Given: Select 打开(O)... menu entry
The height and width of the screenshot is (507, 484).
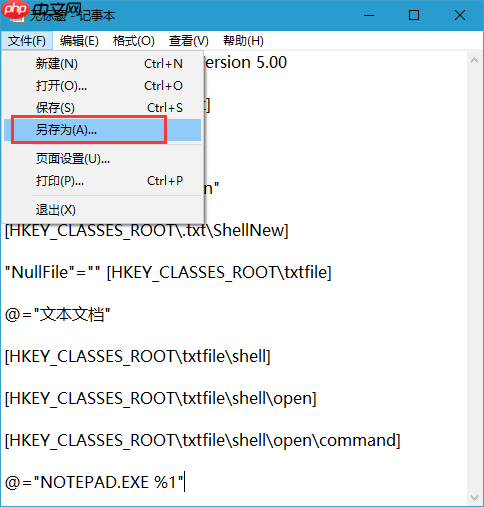Looking at the screenshot, I should point(102,86).
